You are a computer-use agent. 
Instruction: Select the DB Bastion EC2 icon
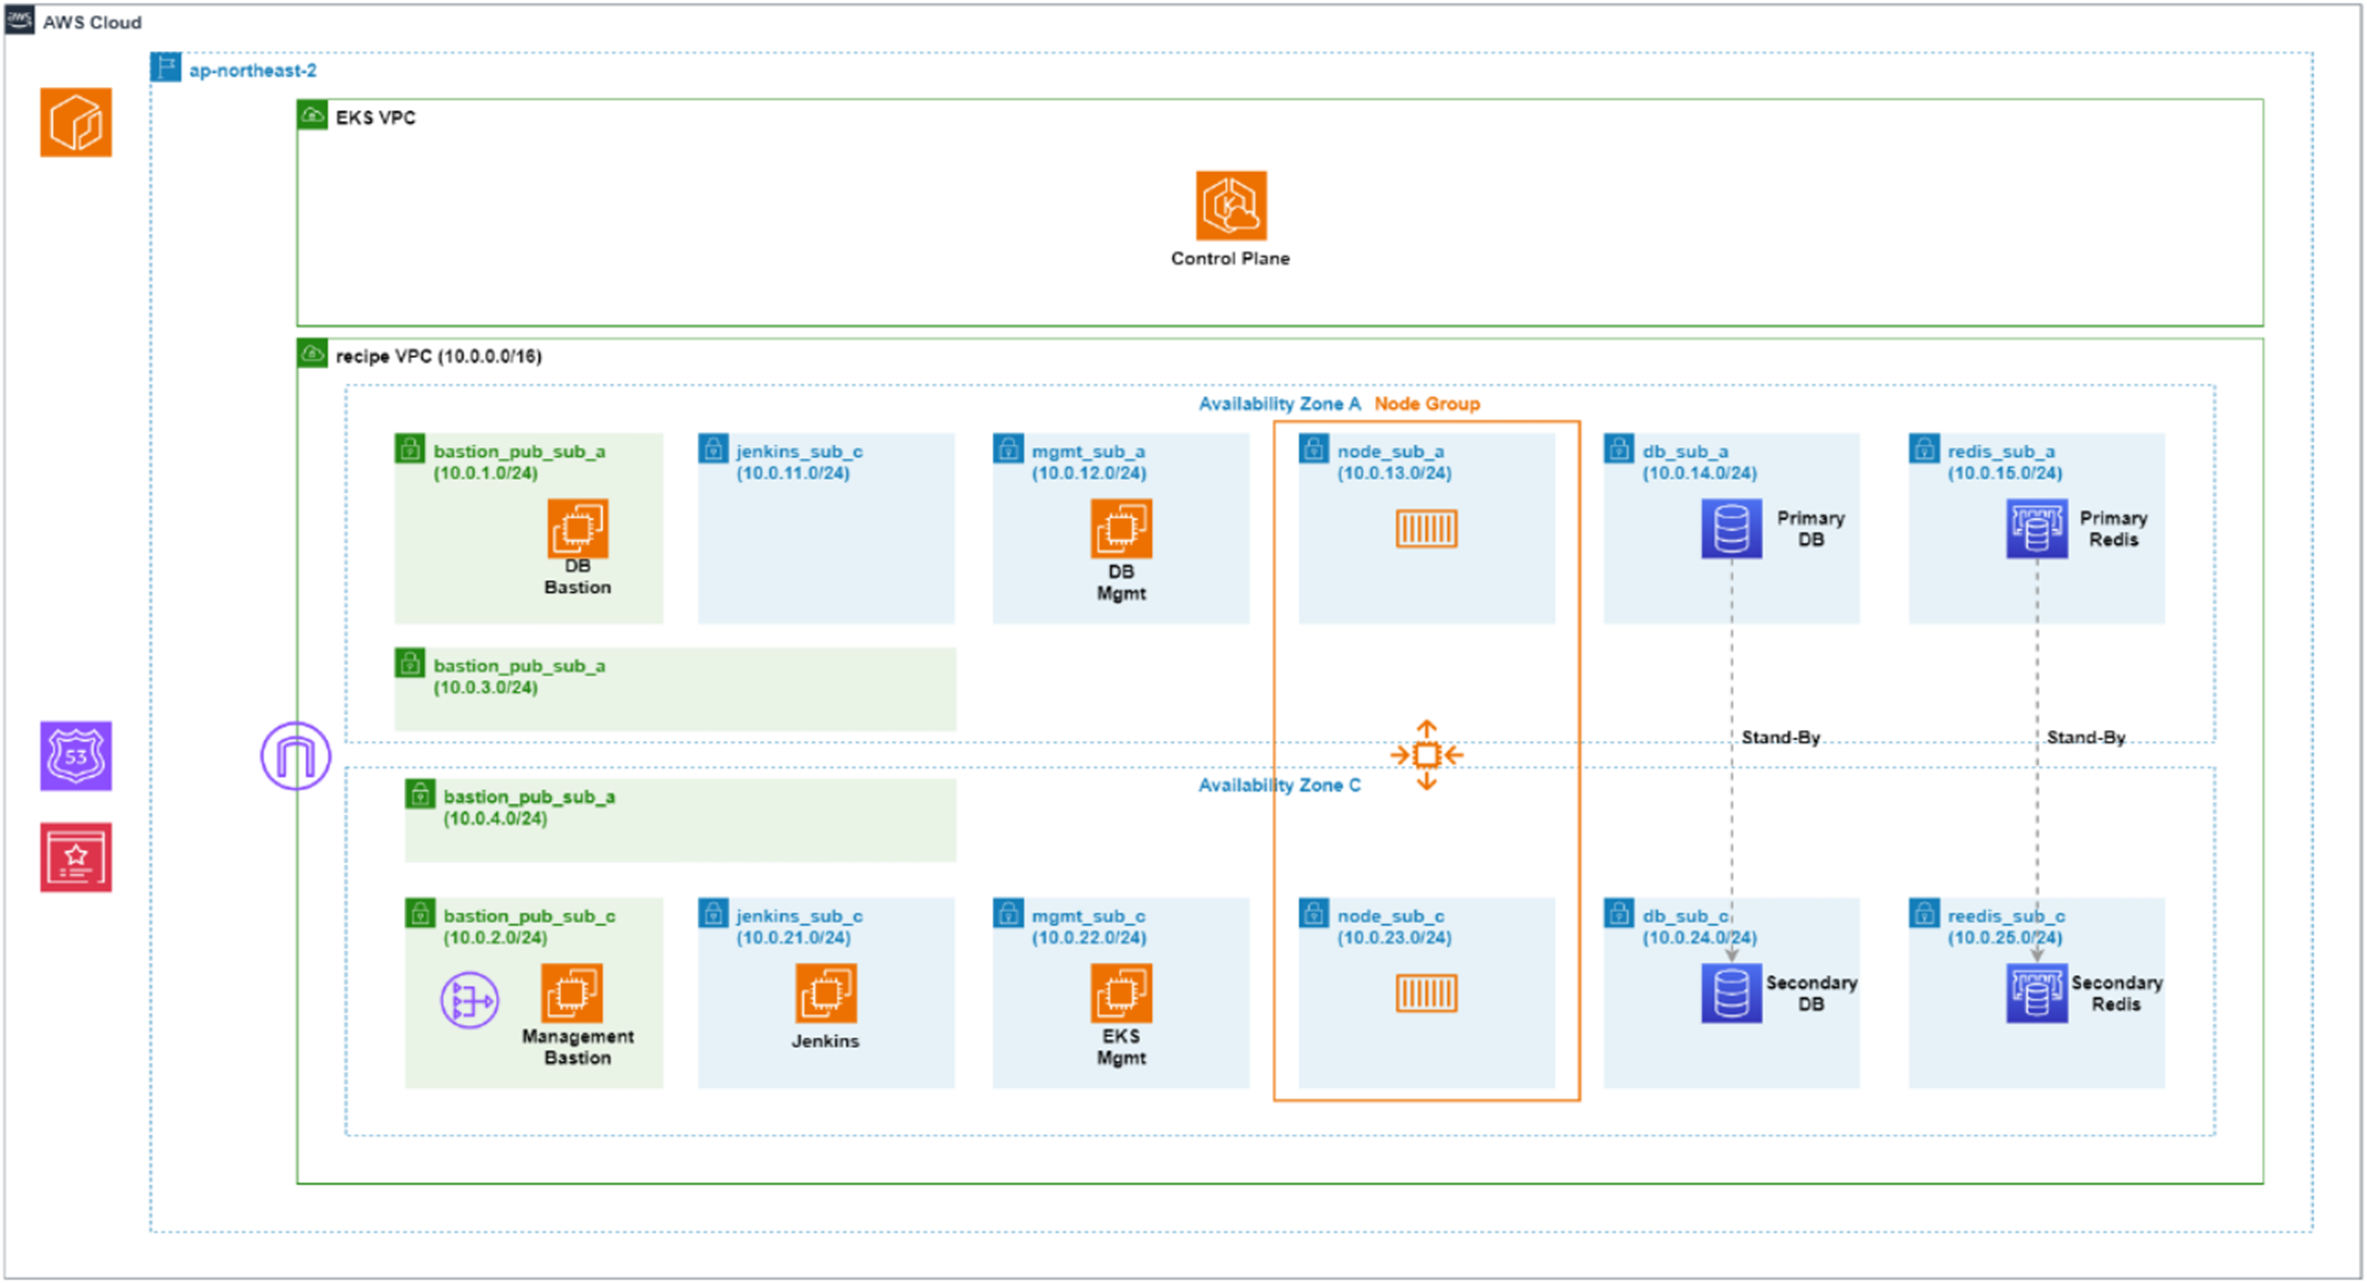(578, 528)
